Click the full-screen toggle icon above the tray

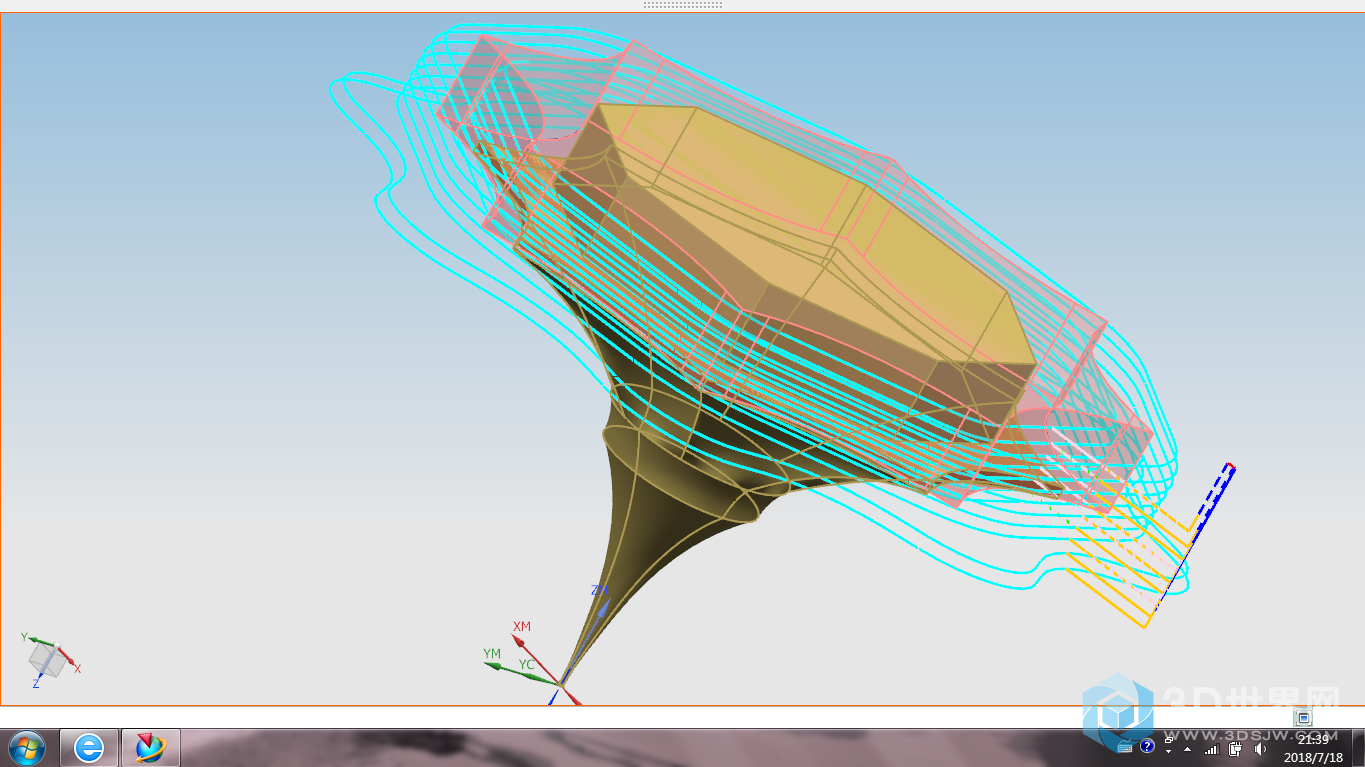1303,718
